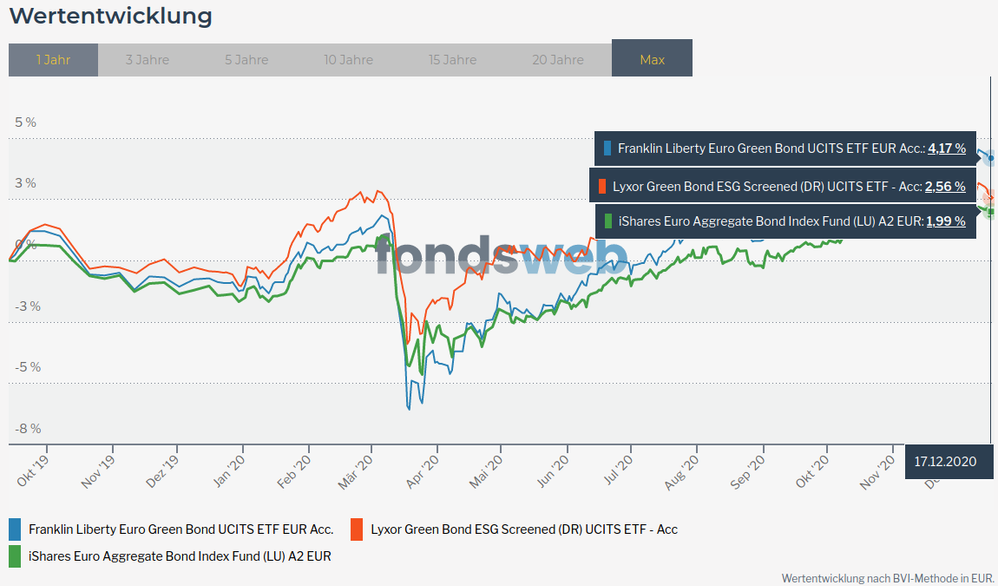Screen dimensions: 998x586
Task: Click orange legend swatch for Lyxor Green Bond
Action: pyautogui.click(x=357, y=529)
